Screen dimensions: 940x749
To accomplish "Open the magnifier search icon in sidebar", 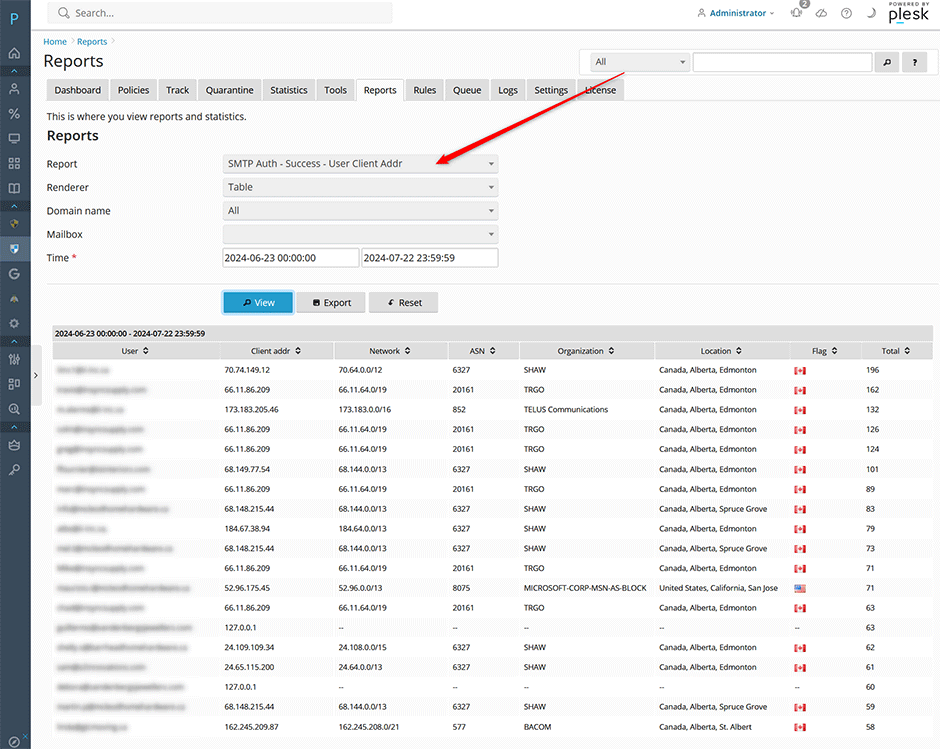I will click(14, 409).
